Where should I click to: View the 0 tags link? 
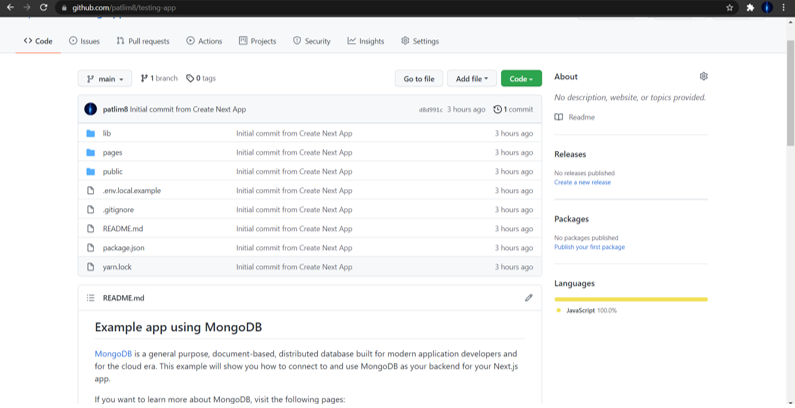[201, 78]
